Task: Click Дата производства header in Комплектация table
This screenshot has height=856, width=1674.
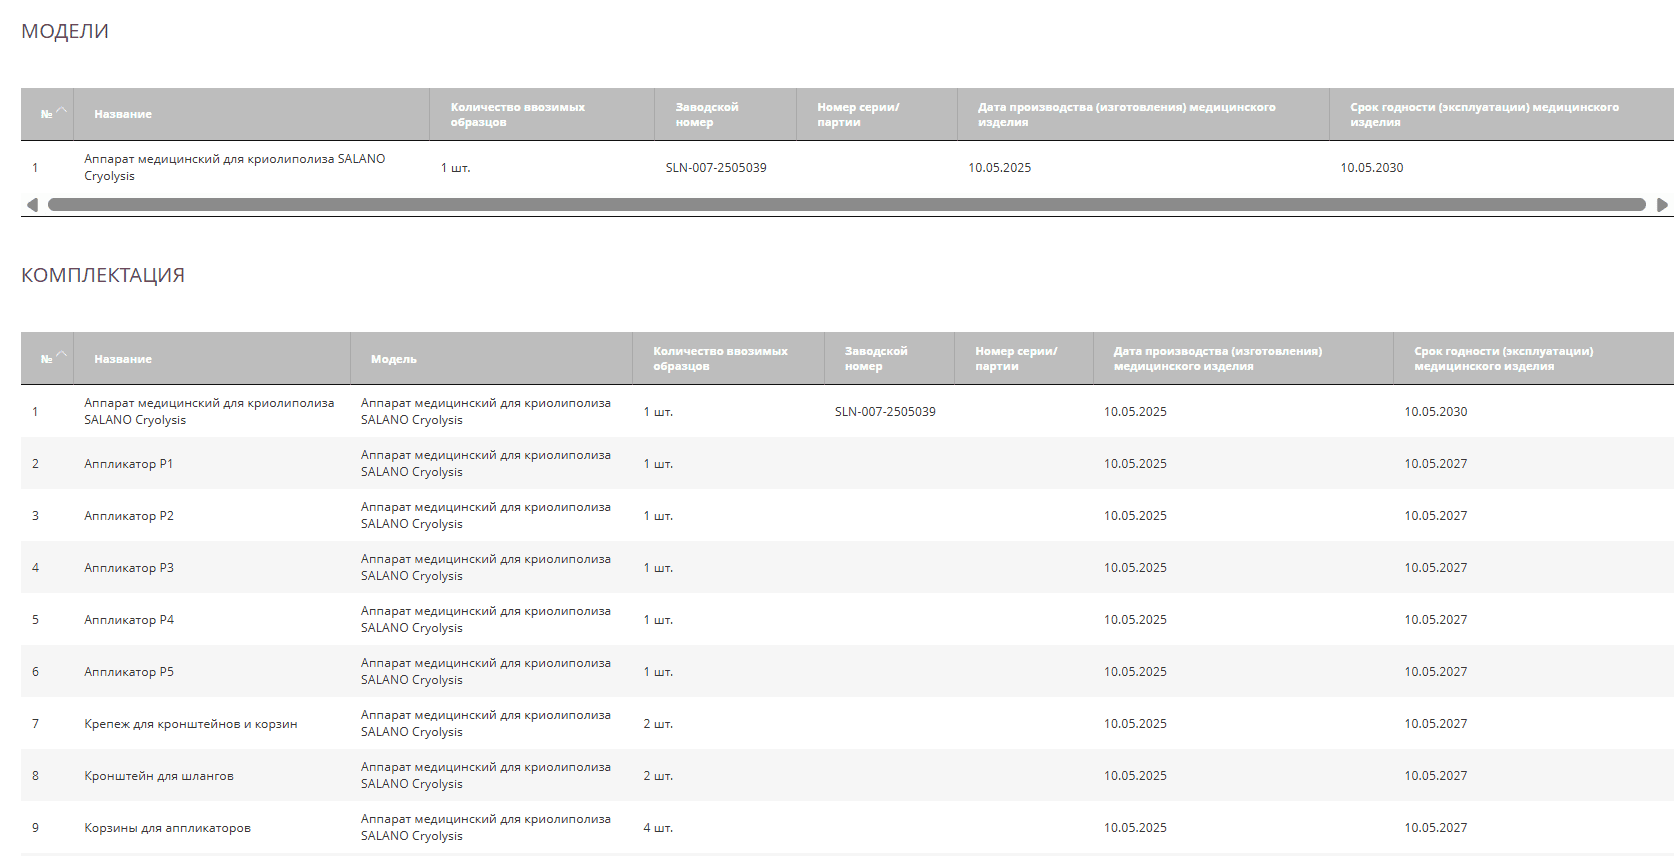Action: click(1217, 359)
